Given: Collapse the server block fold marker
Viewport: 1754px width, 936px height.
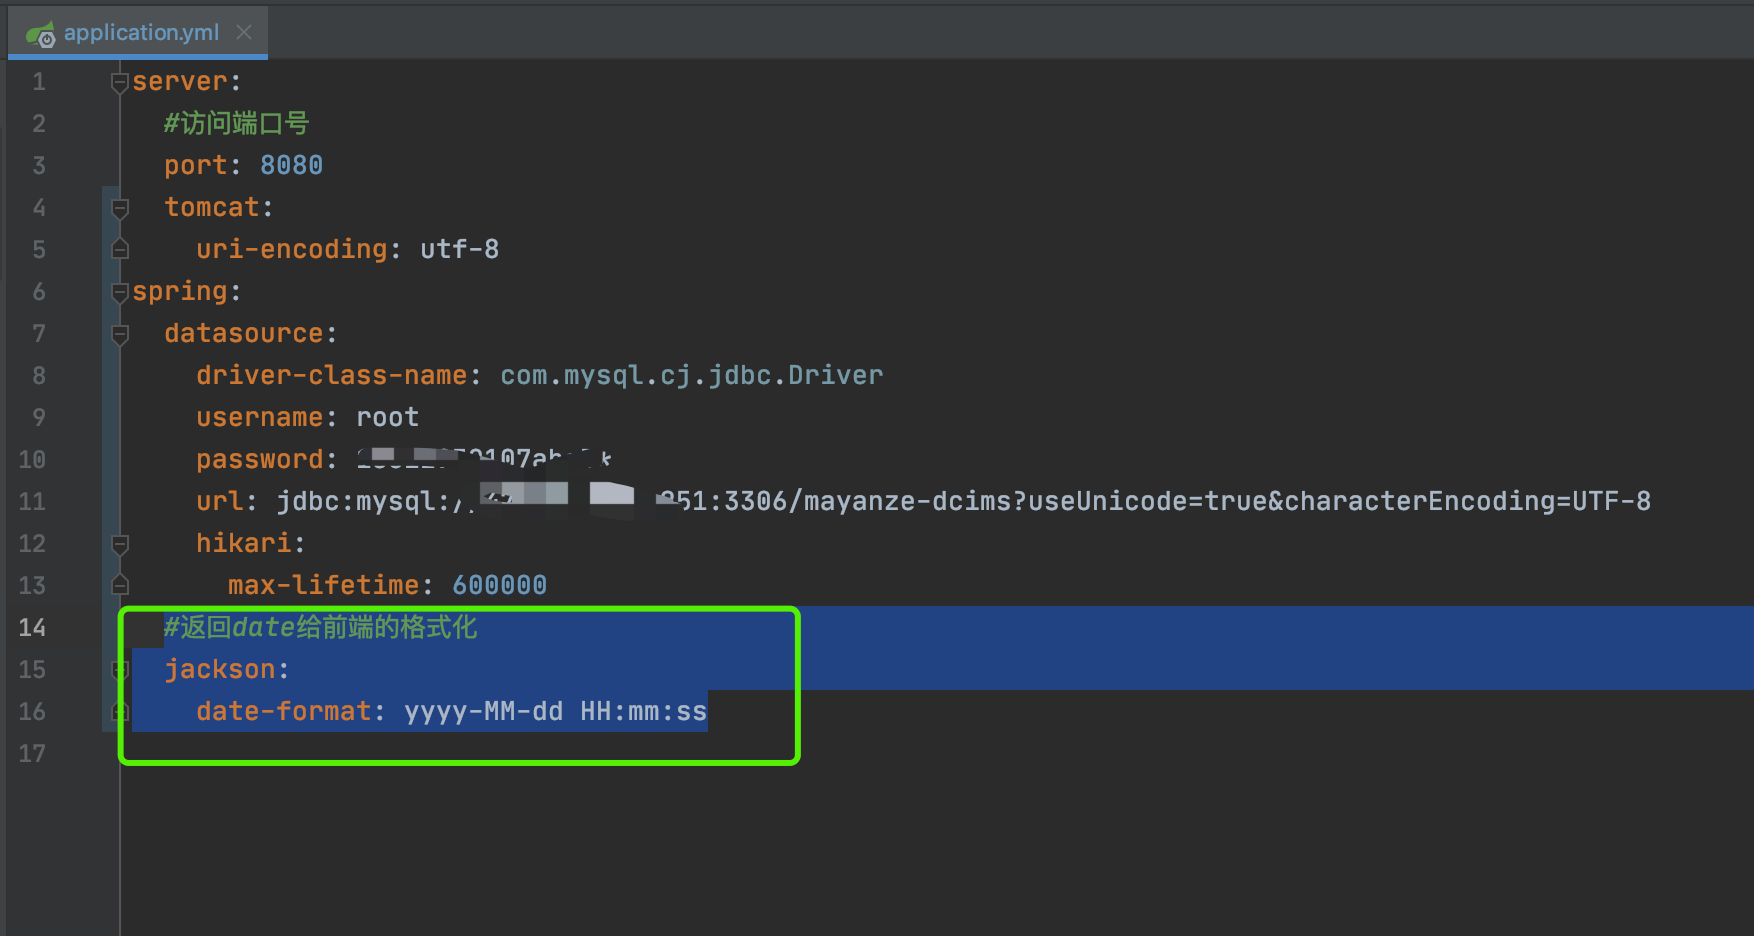Looking at the screenshot, I should pyautogui.click(x=120, y=82).
